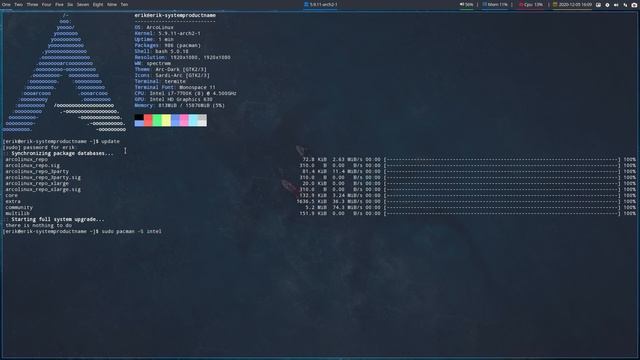The height and width of the screenshot is (360, 640).
Task: Click the 'arcolinux_repo.sig' line
Action: tap(33, 165)
